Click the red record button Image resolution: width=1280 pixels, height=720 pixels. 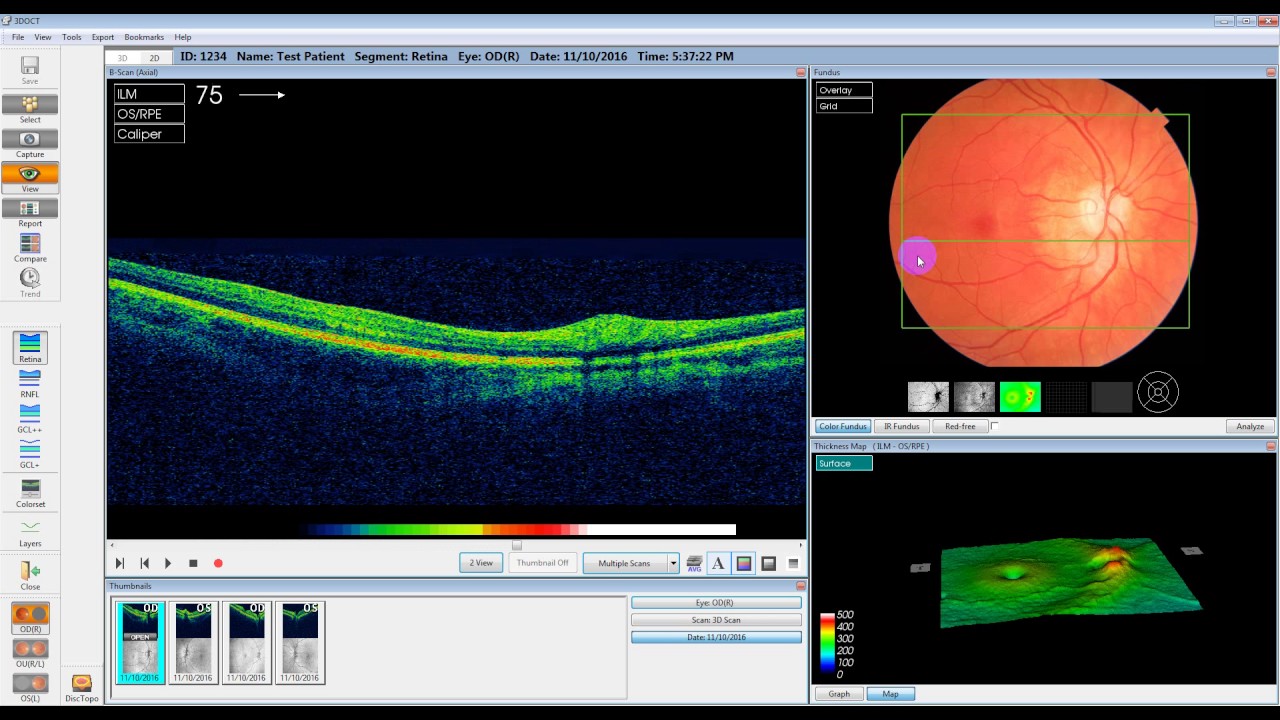tap(218, 563)
